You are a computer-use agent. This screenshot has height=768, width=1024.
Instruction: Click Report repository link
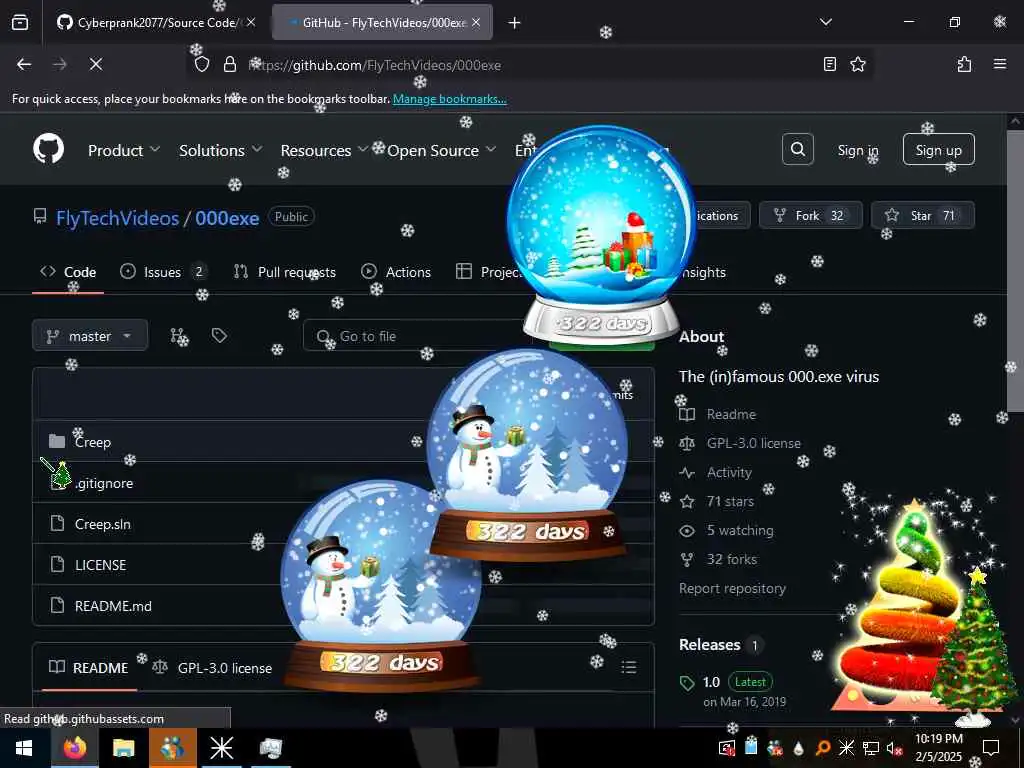click(x=732, y=588)
